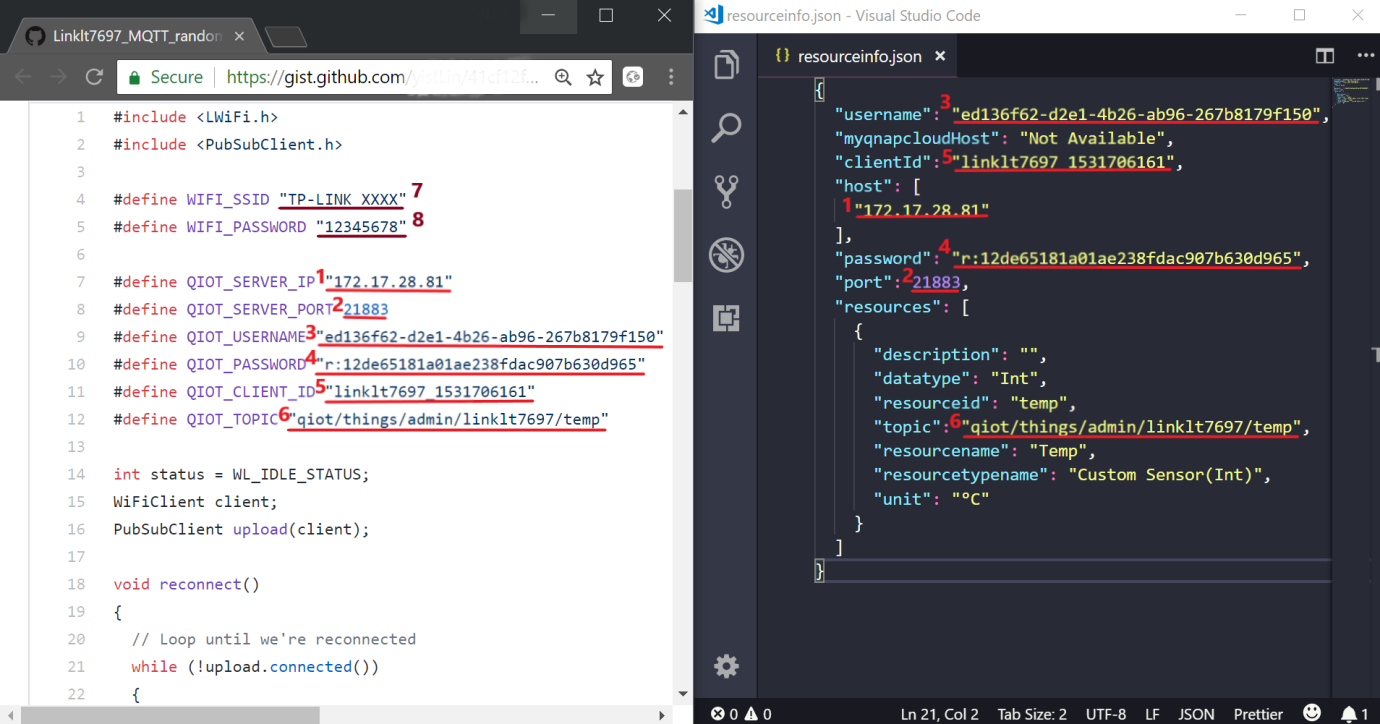Bookmark this gist page with the star
1380x724 pixels.
pyautogui.click(x=595, y=77)
